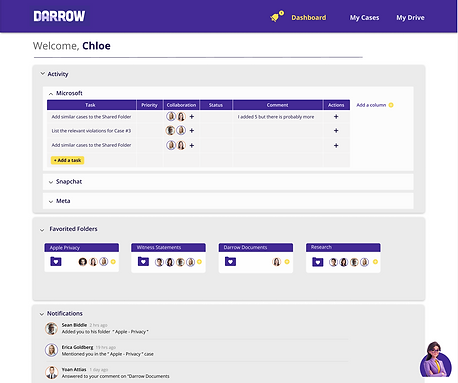
Task: Open the My Drive tab
Action: point(410,18)
